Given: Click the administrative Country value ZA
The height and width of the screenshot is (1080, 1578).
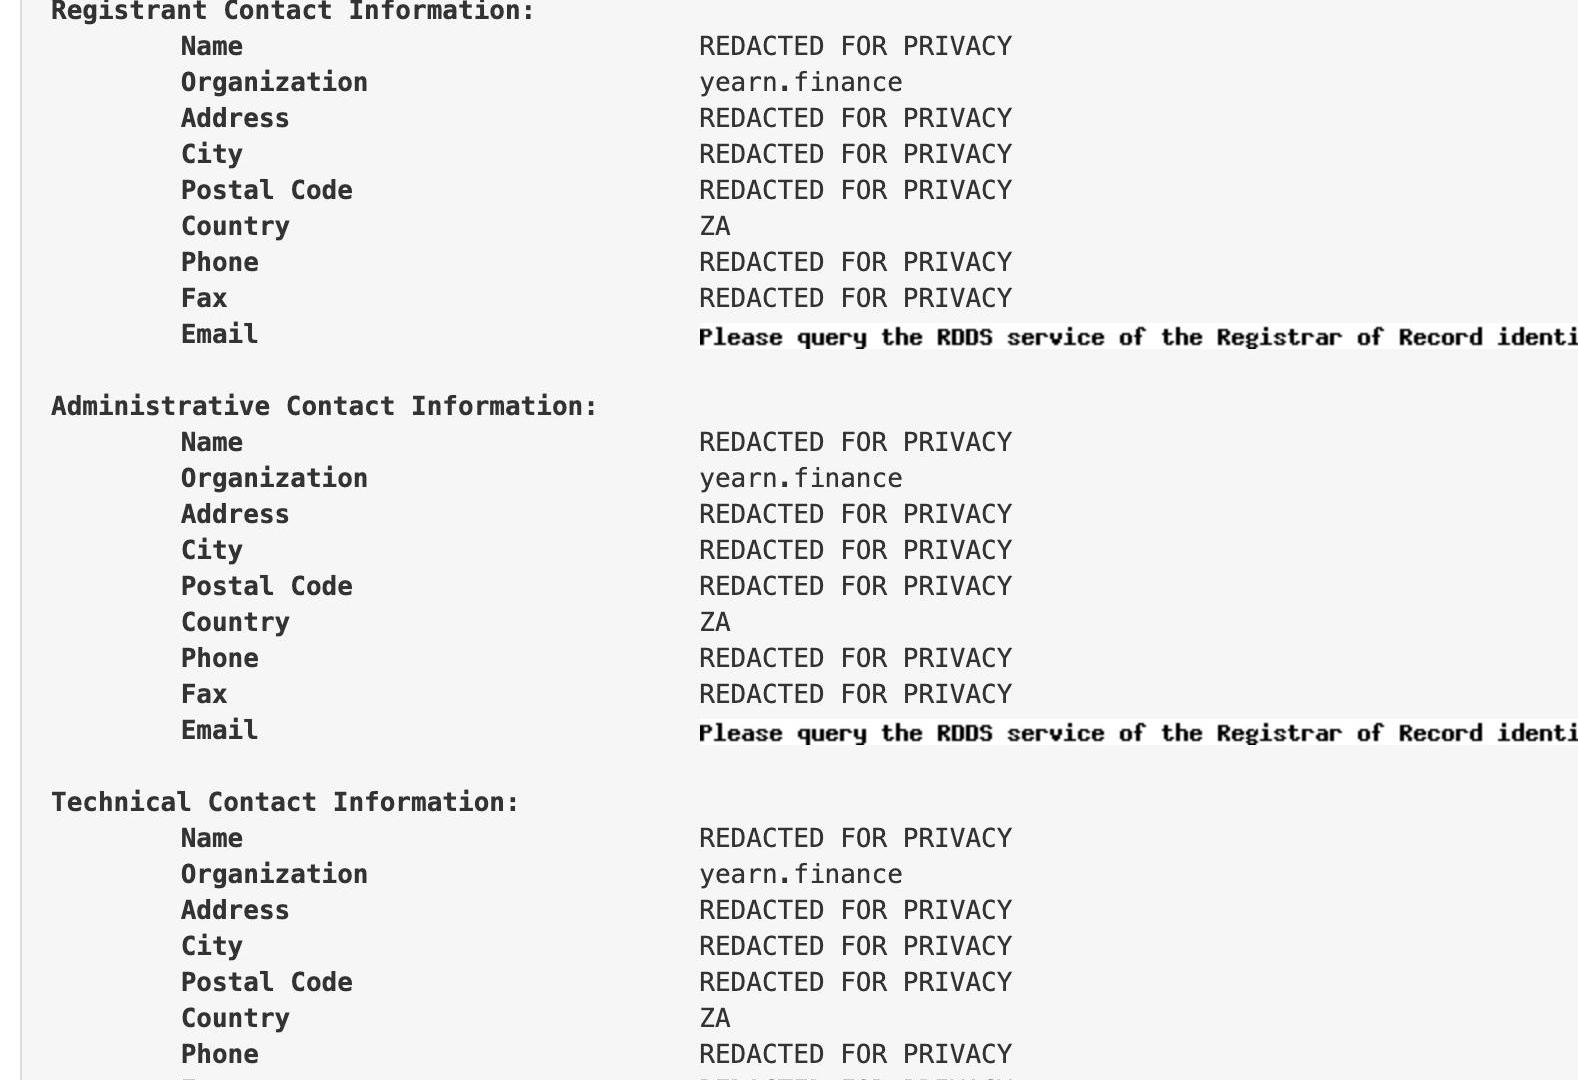Looking at the screenshot, I should (715, 622).
